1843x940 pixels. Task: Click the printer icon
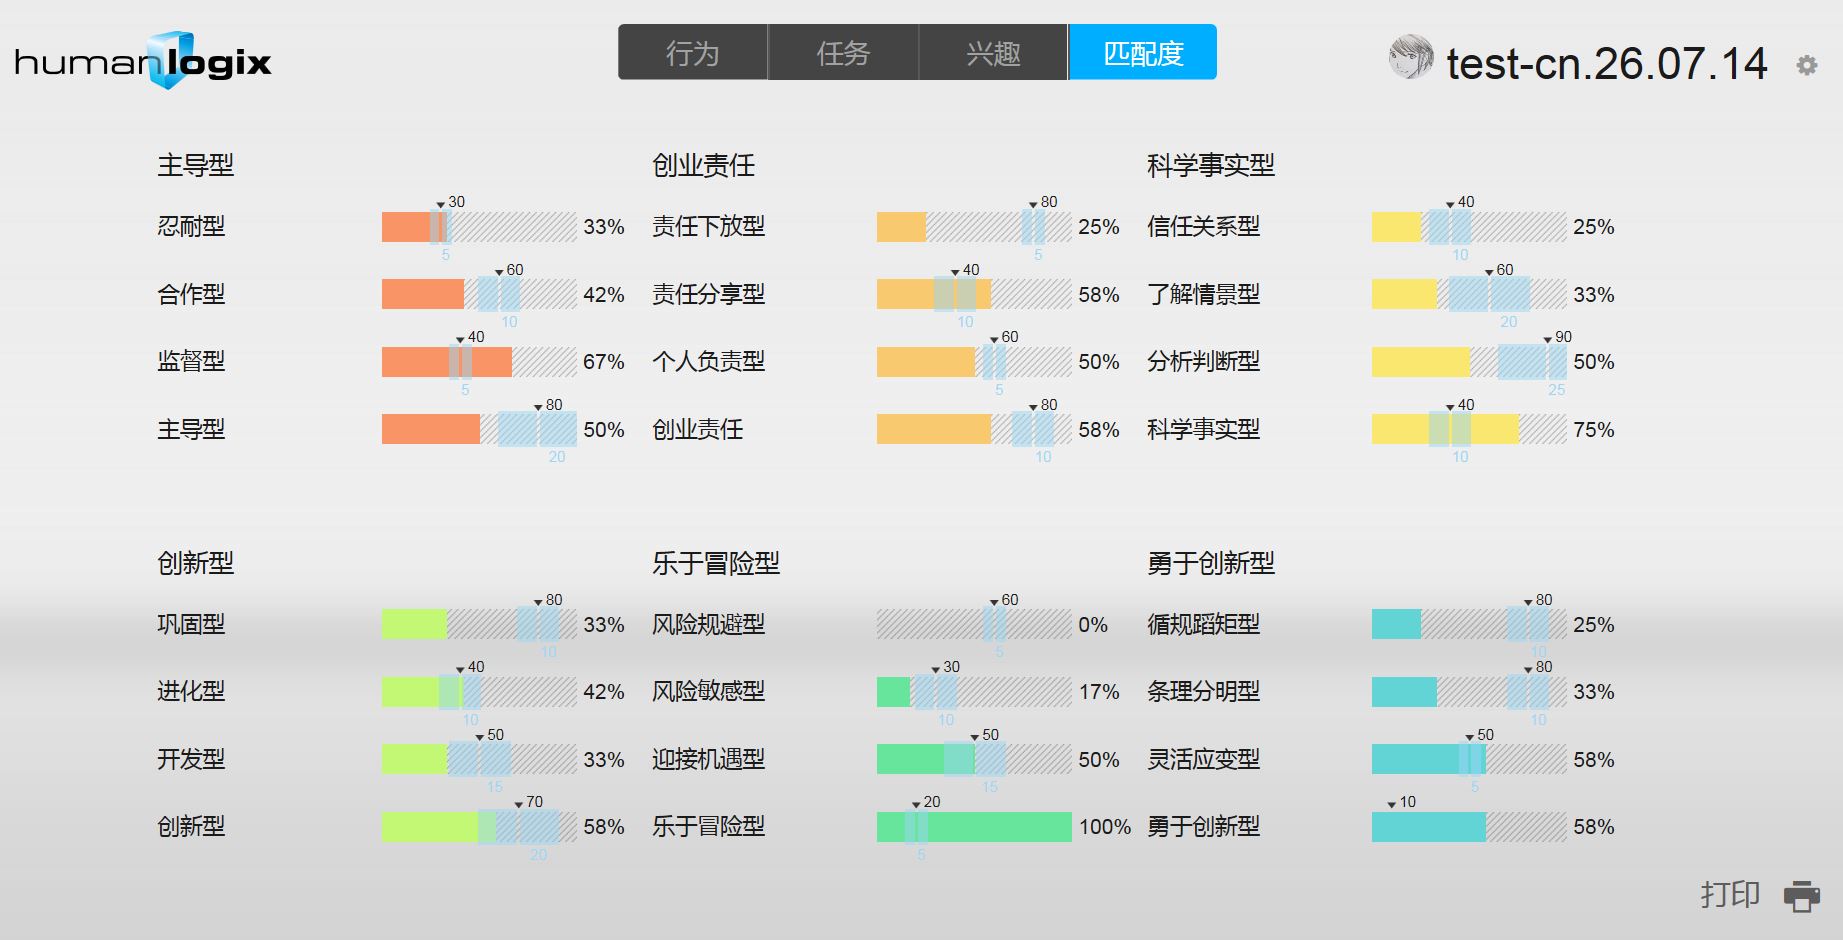pos(1801,895)
